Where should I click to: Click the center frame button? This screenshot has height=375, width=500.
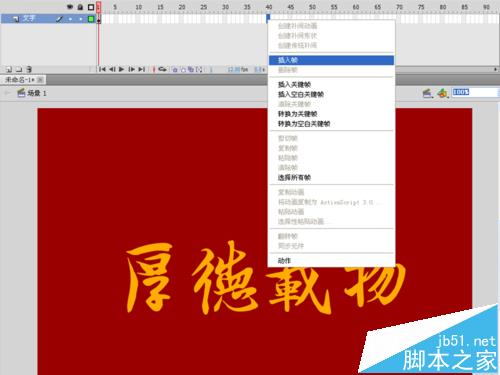pos(154,69)
